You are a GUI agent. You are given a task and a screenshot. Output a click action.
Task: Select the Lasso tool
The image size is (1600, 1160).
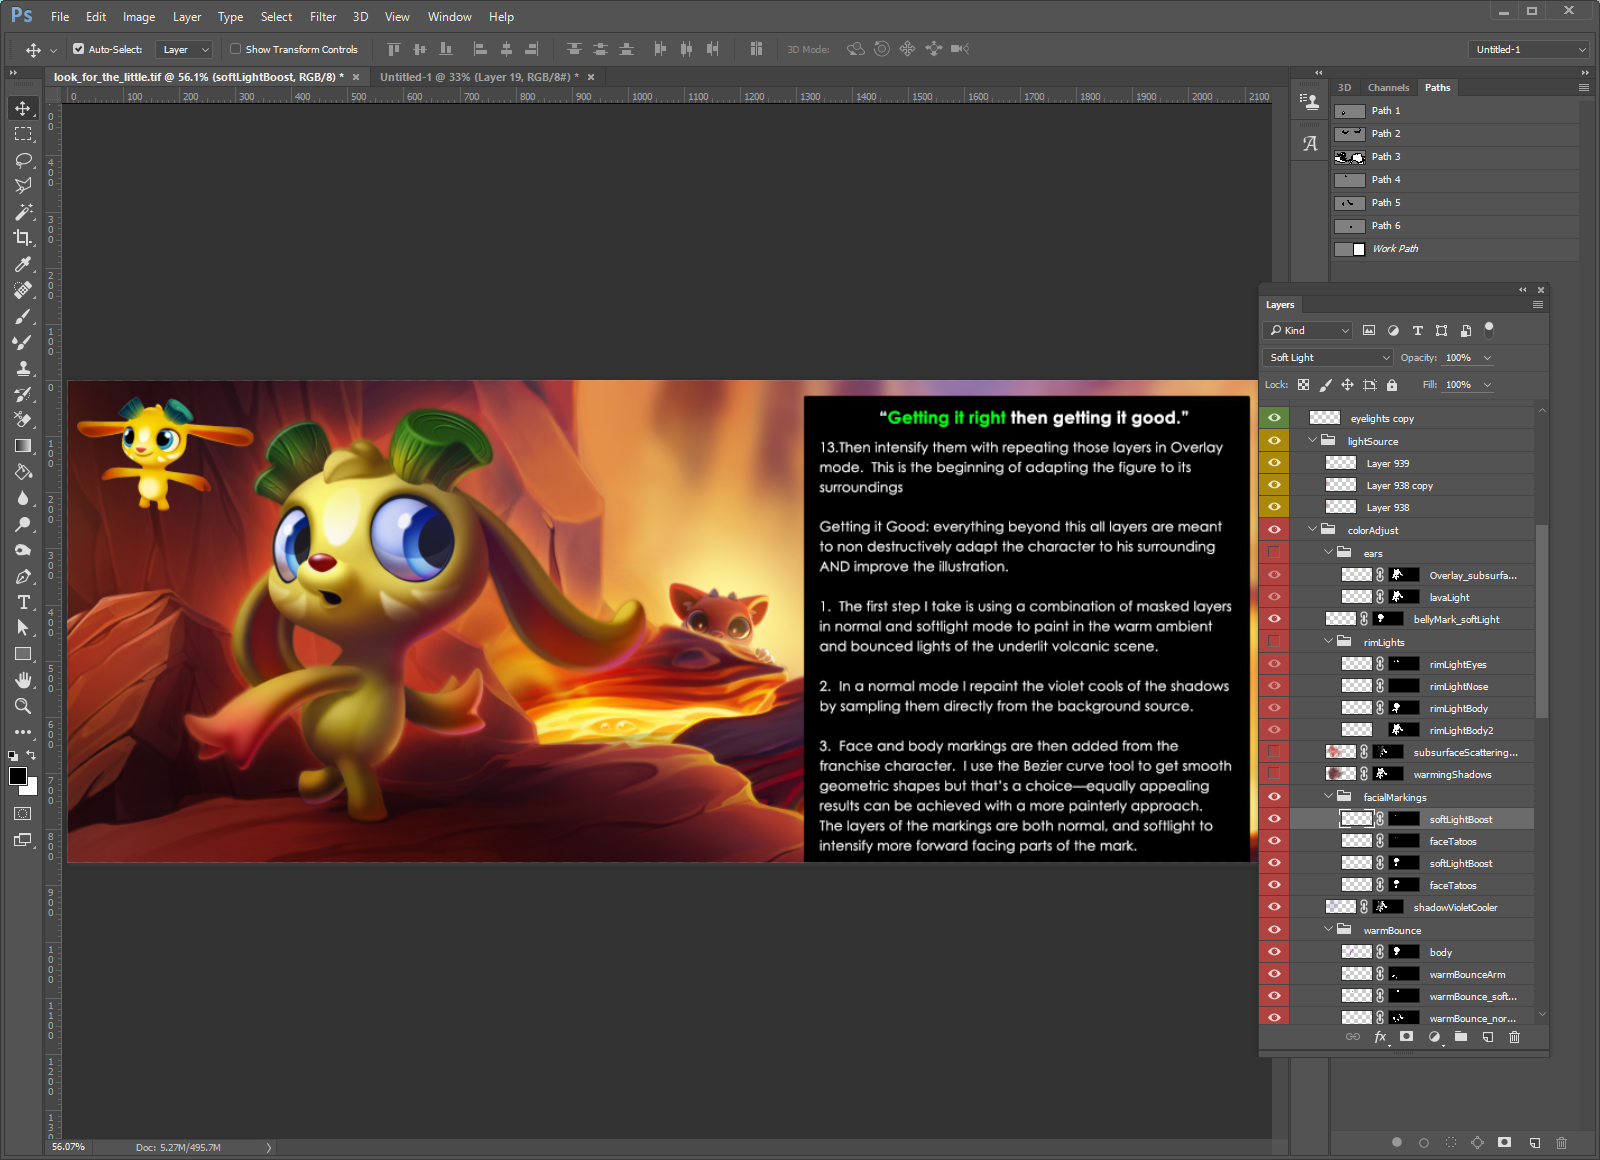click(x=23, y=160)
